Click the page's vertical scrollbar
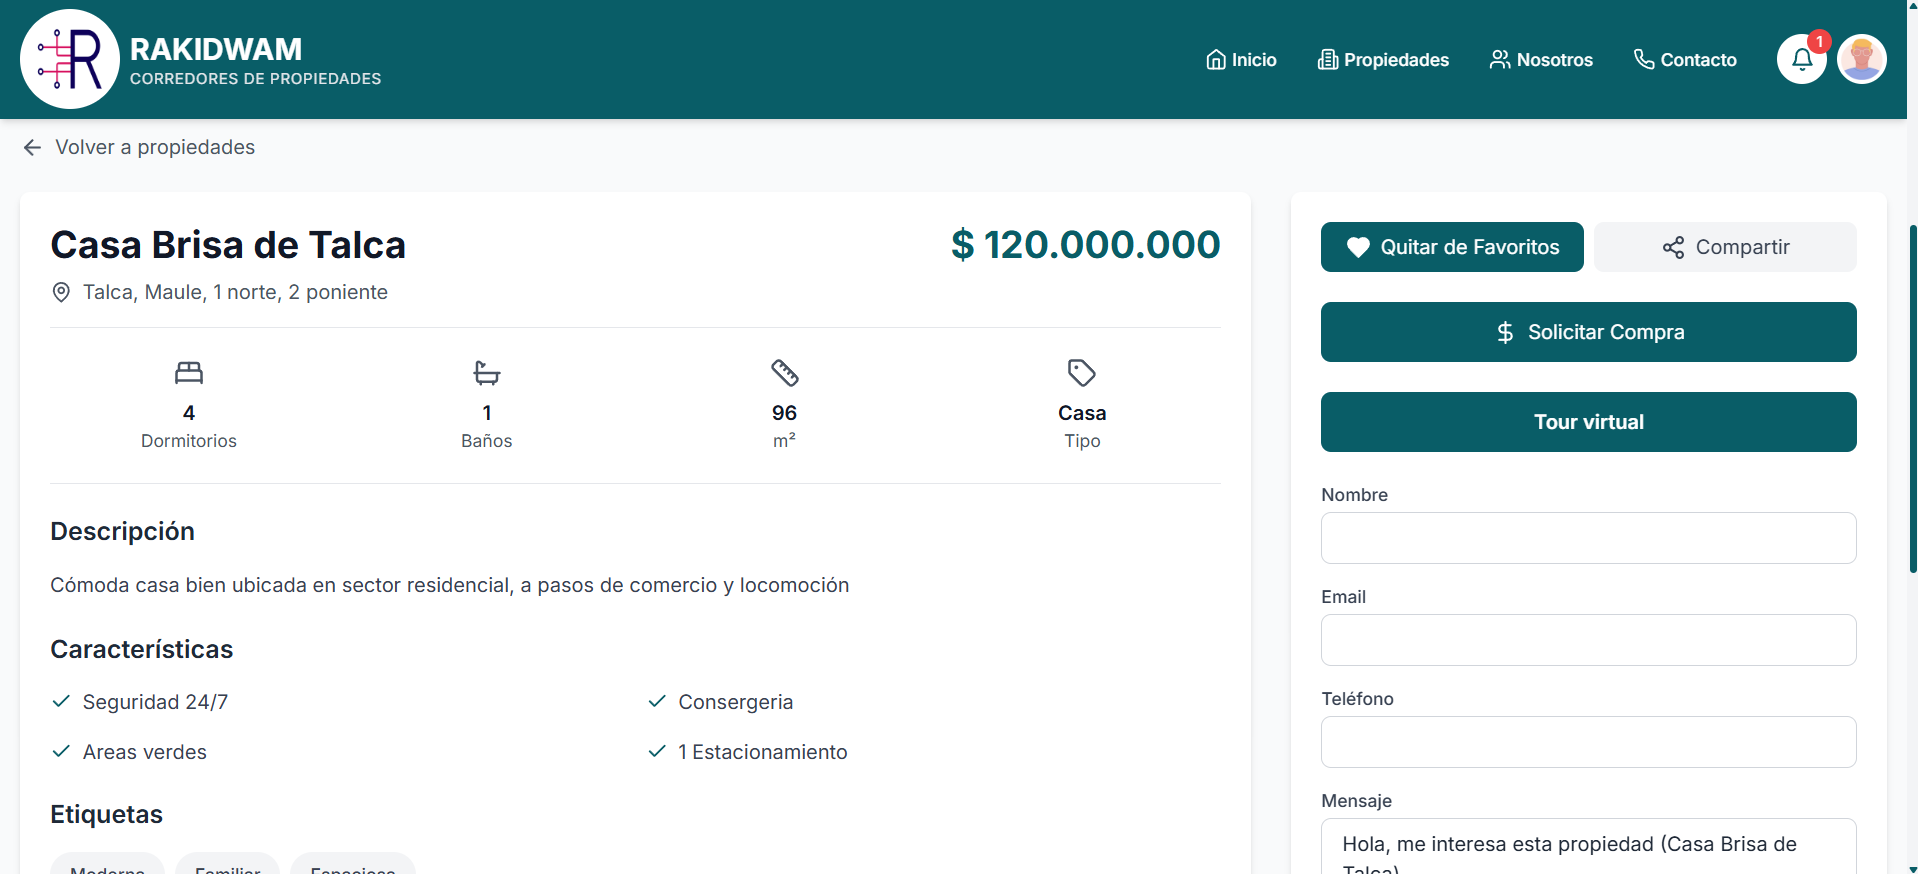Image resolution: width=1918 pixels, height=874 pixels. (1912, 400)
